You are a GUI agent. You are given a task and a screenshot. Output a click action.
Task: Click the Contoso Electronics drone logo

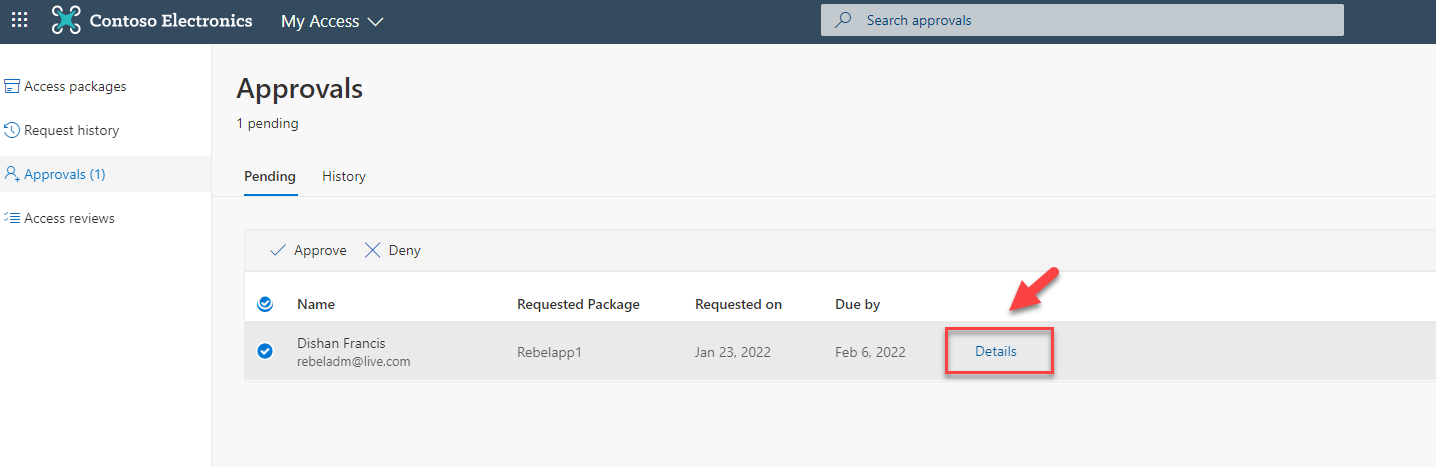tap(66, 20)
